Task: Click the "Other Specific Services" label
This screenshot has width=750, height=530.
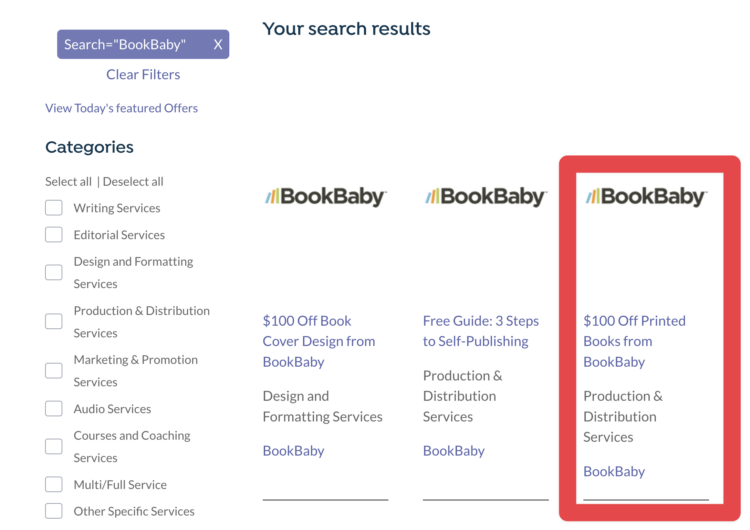Action: point(134,511)
